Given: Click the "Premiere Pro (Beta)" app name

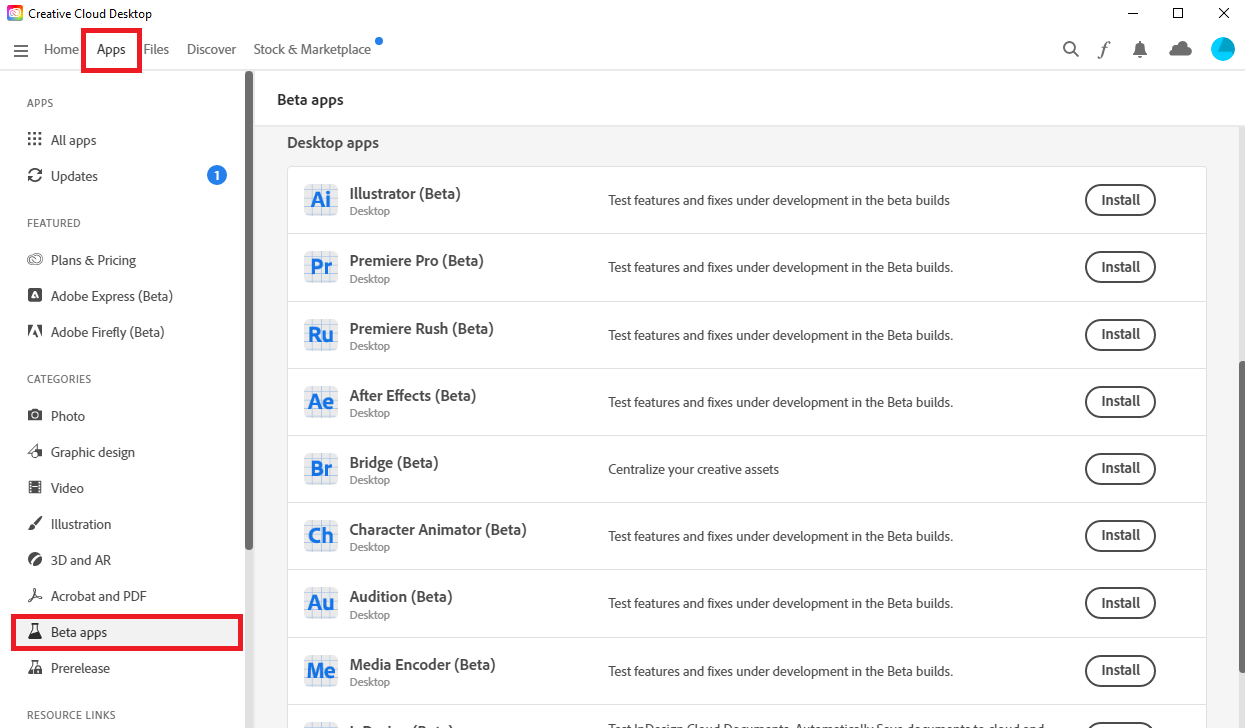Looking at the screenshot, I should click(x=416, y=261).
